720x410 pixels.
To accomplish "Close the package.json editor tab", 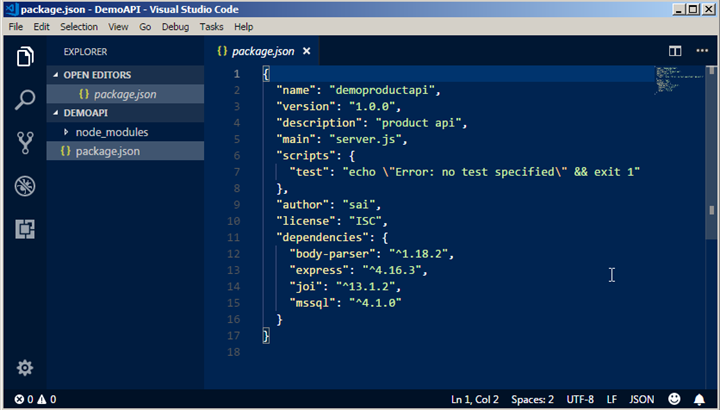I will [306, 51].
